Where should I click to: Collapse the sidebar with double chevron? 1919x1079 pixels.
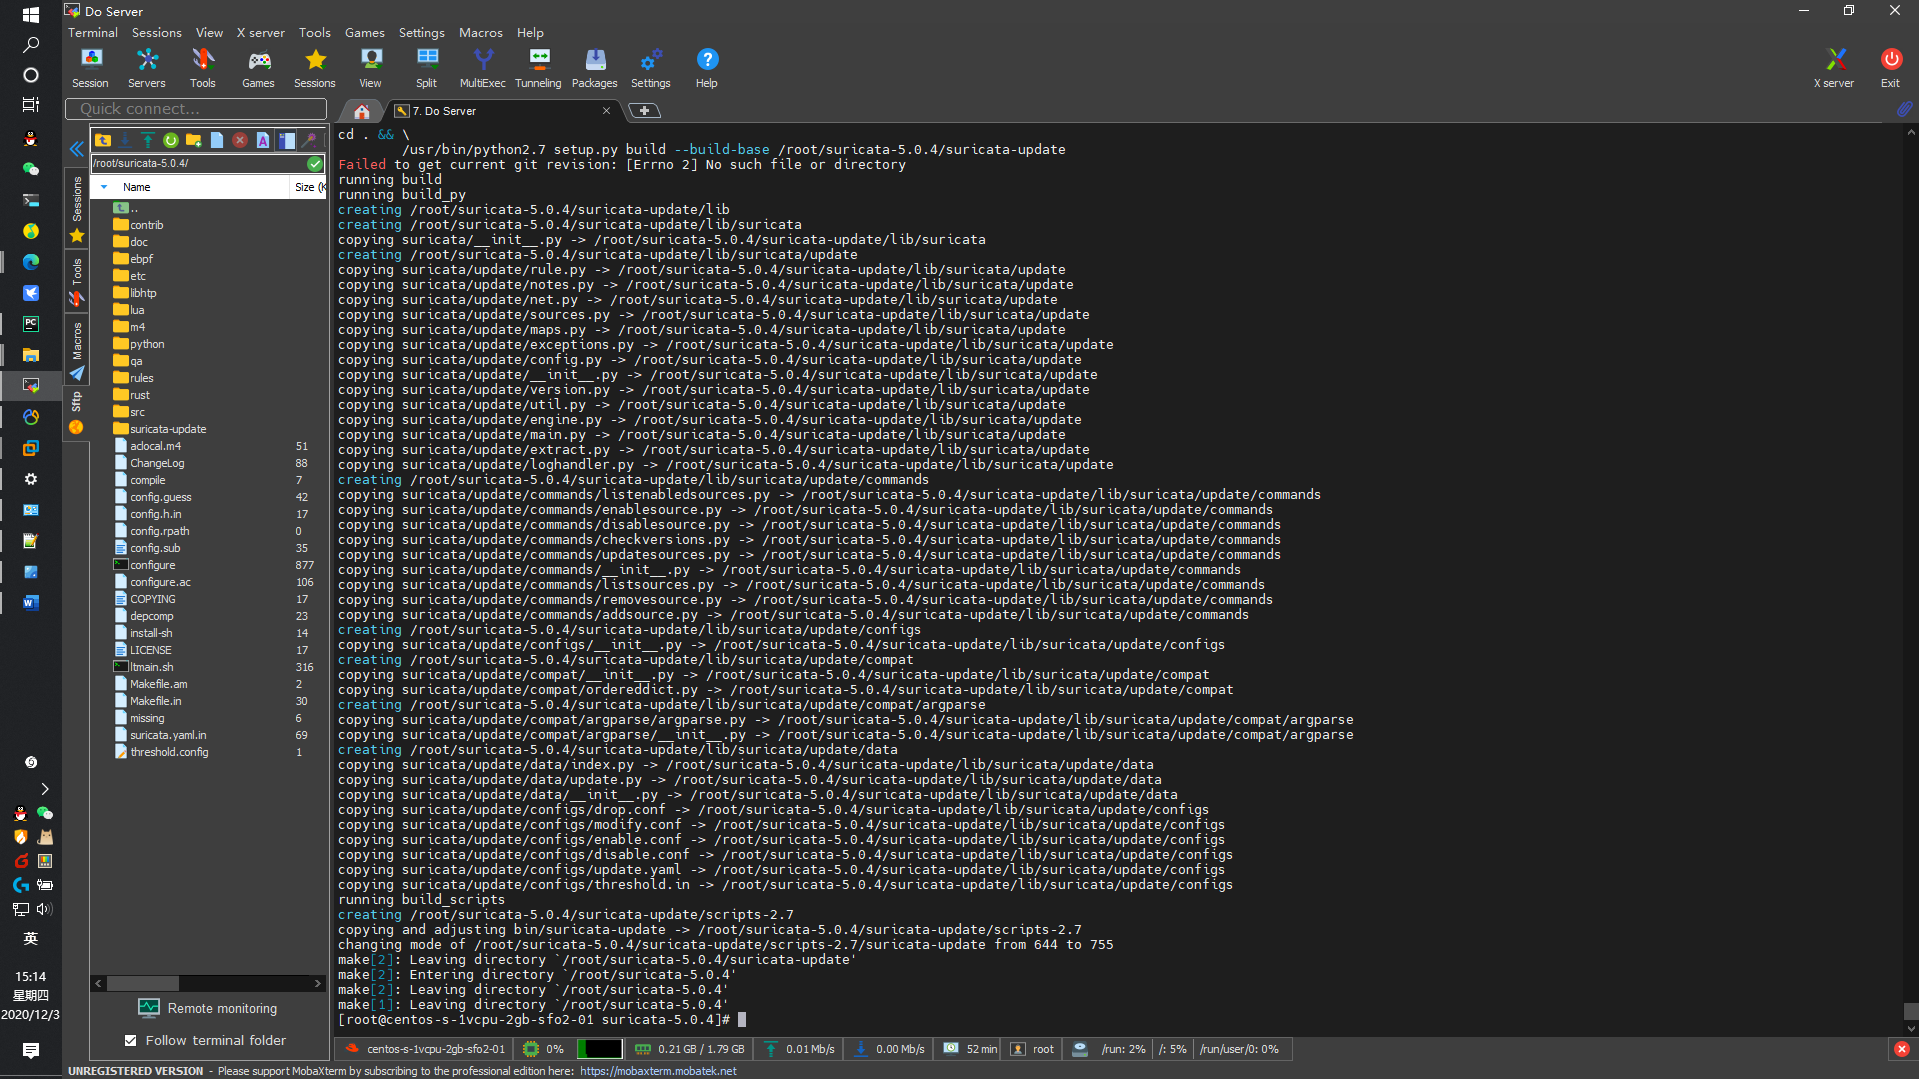76,149
